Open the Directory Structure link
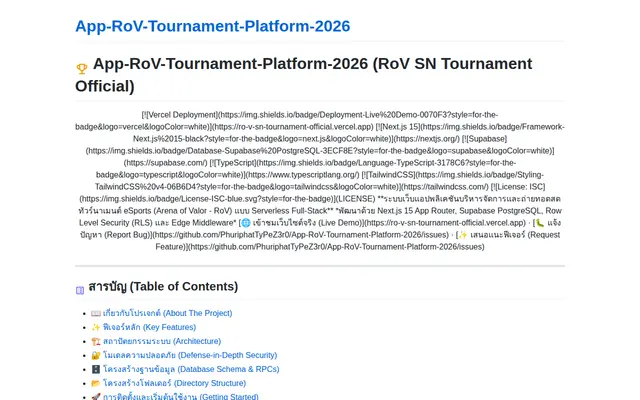Image resolution: width=640 pixels, height=400 pixels. click(x=174, y=383)
